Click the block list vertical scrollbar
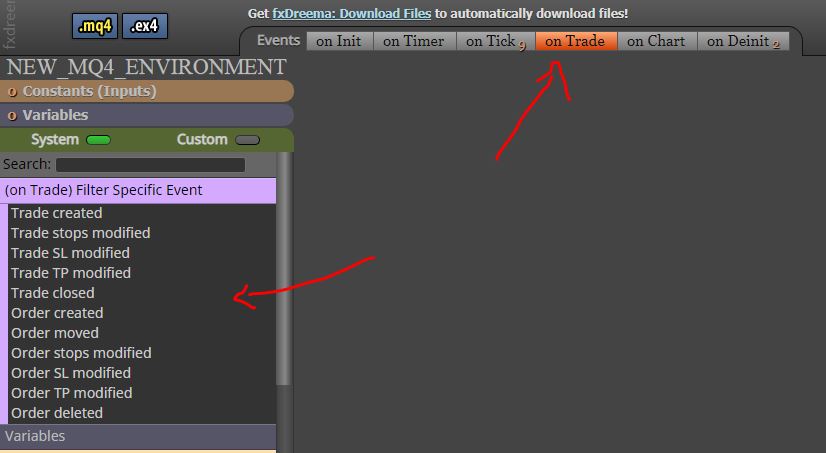 283,269
